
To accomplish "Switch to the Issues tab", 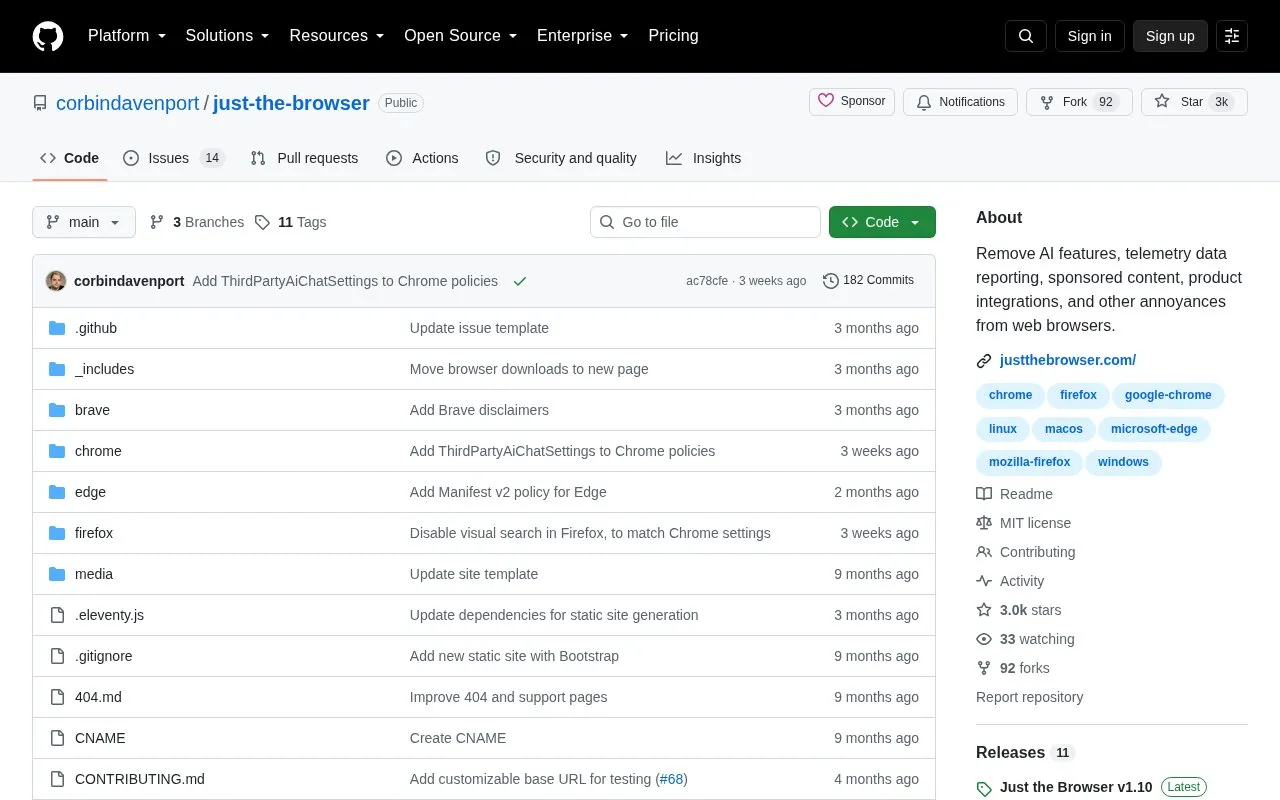I will click(173, 158).
